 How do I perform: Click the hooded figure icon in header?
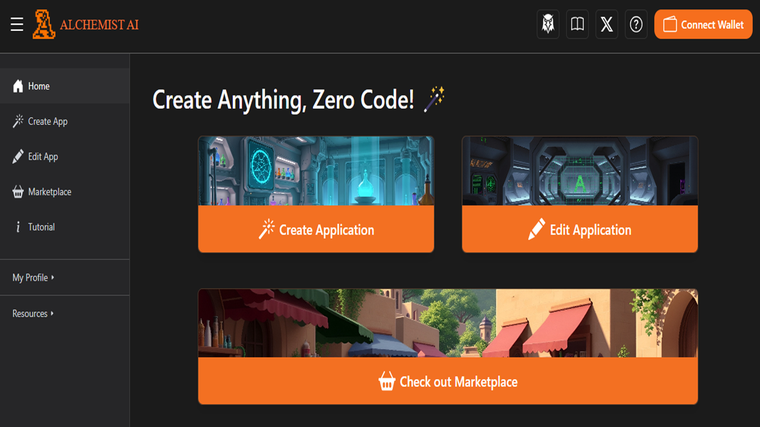point(548,25)
